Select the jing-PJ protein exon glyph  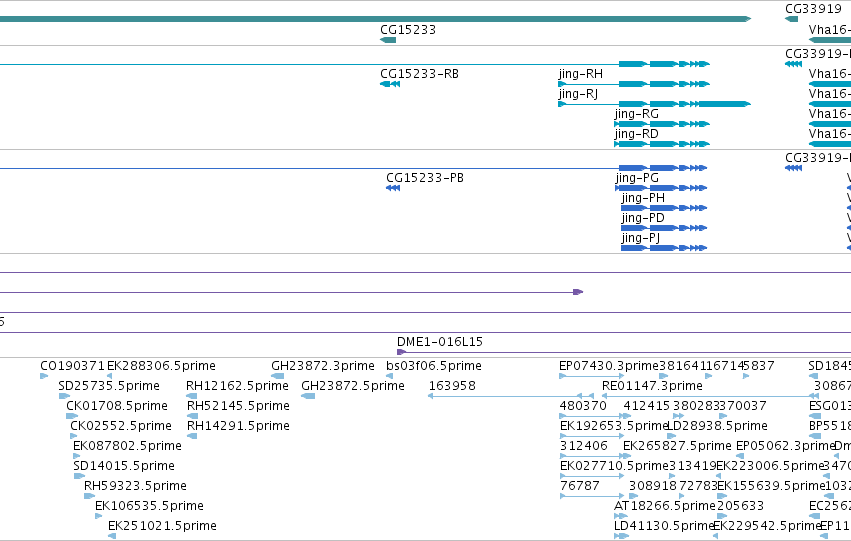click(664, 248)
